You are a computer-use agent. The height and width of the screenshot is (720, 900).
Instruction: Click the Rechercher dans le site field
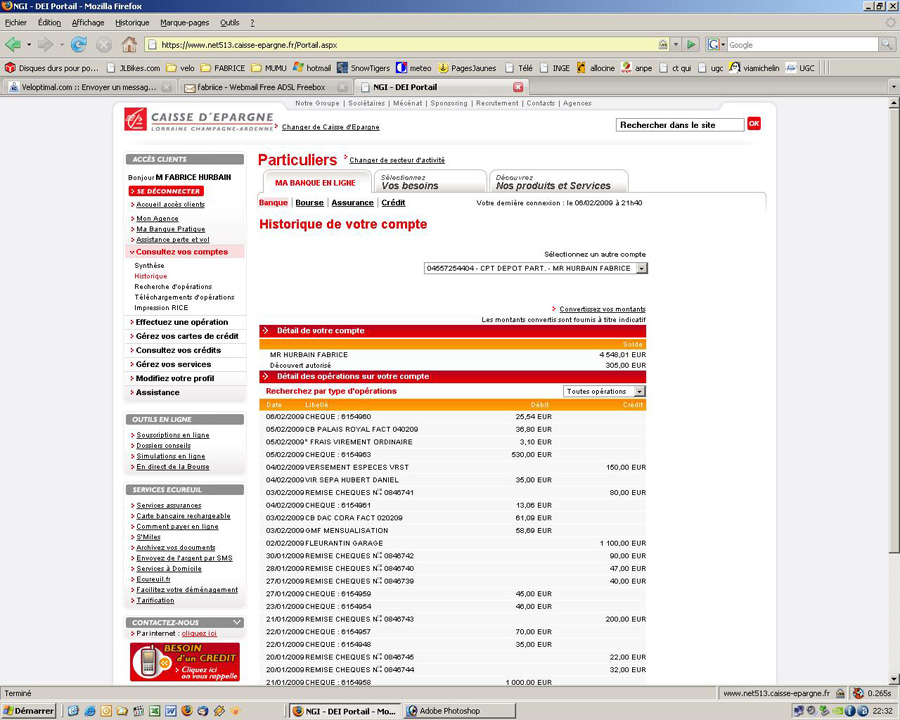click(679, 124)
